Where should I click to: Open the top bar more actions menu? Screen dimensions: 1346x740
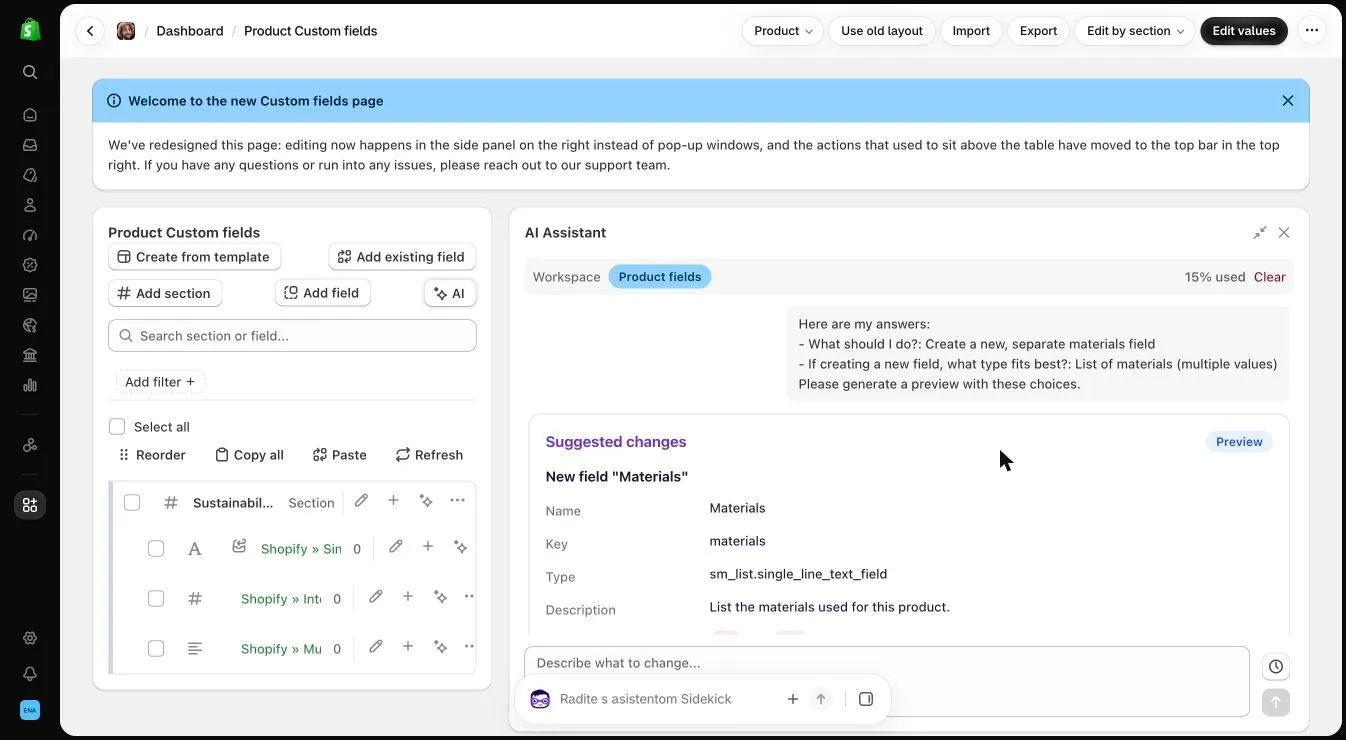click(x=1312, y=31)
